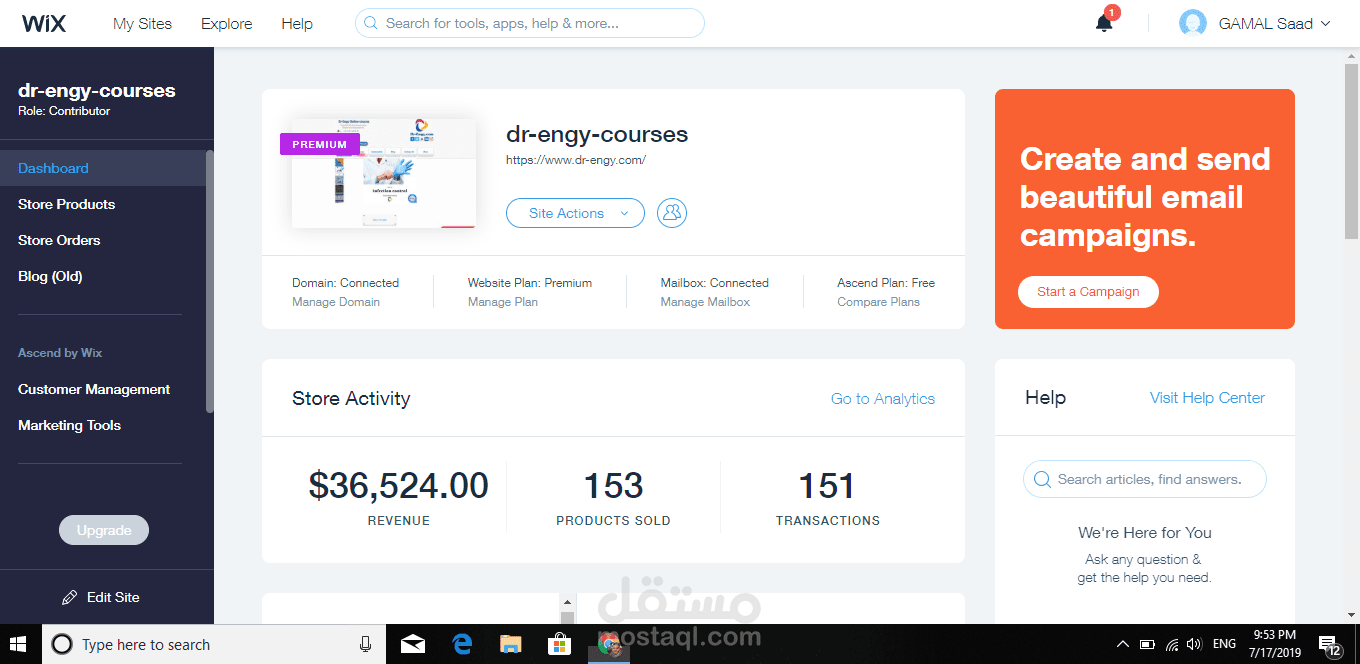Click the magnifier in Help search box
Image resolution: width=1360 pixels, height=664 pixels.
click(1042, 479)
